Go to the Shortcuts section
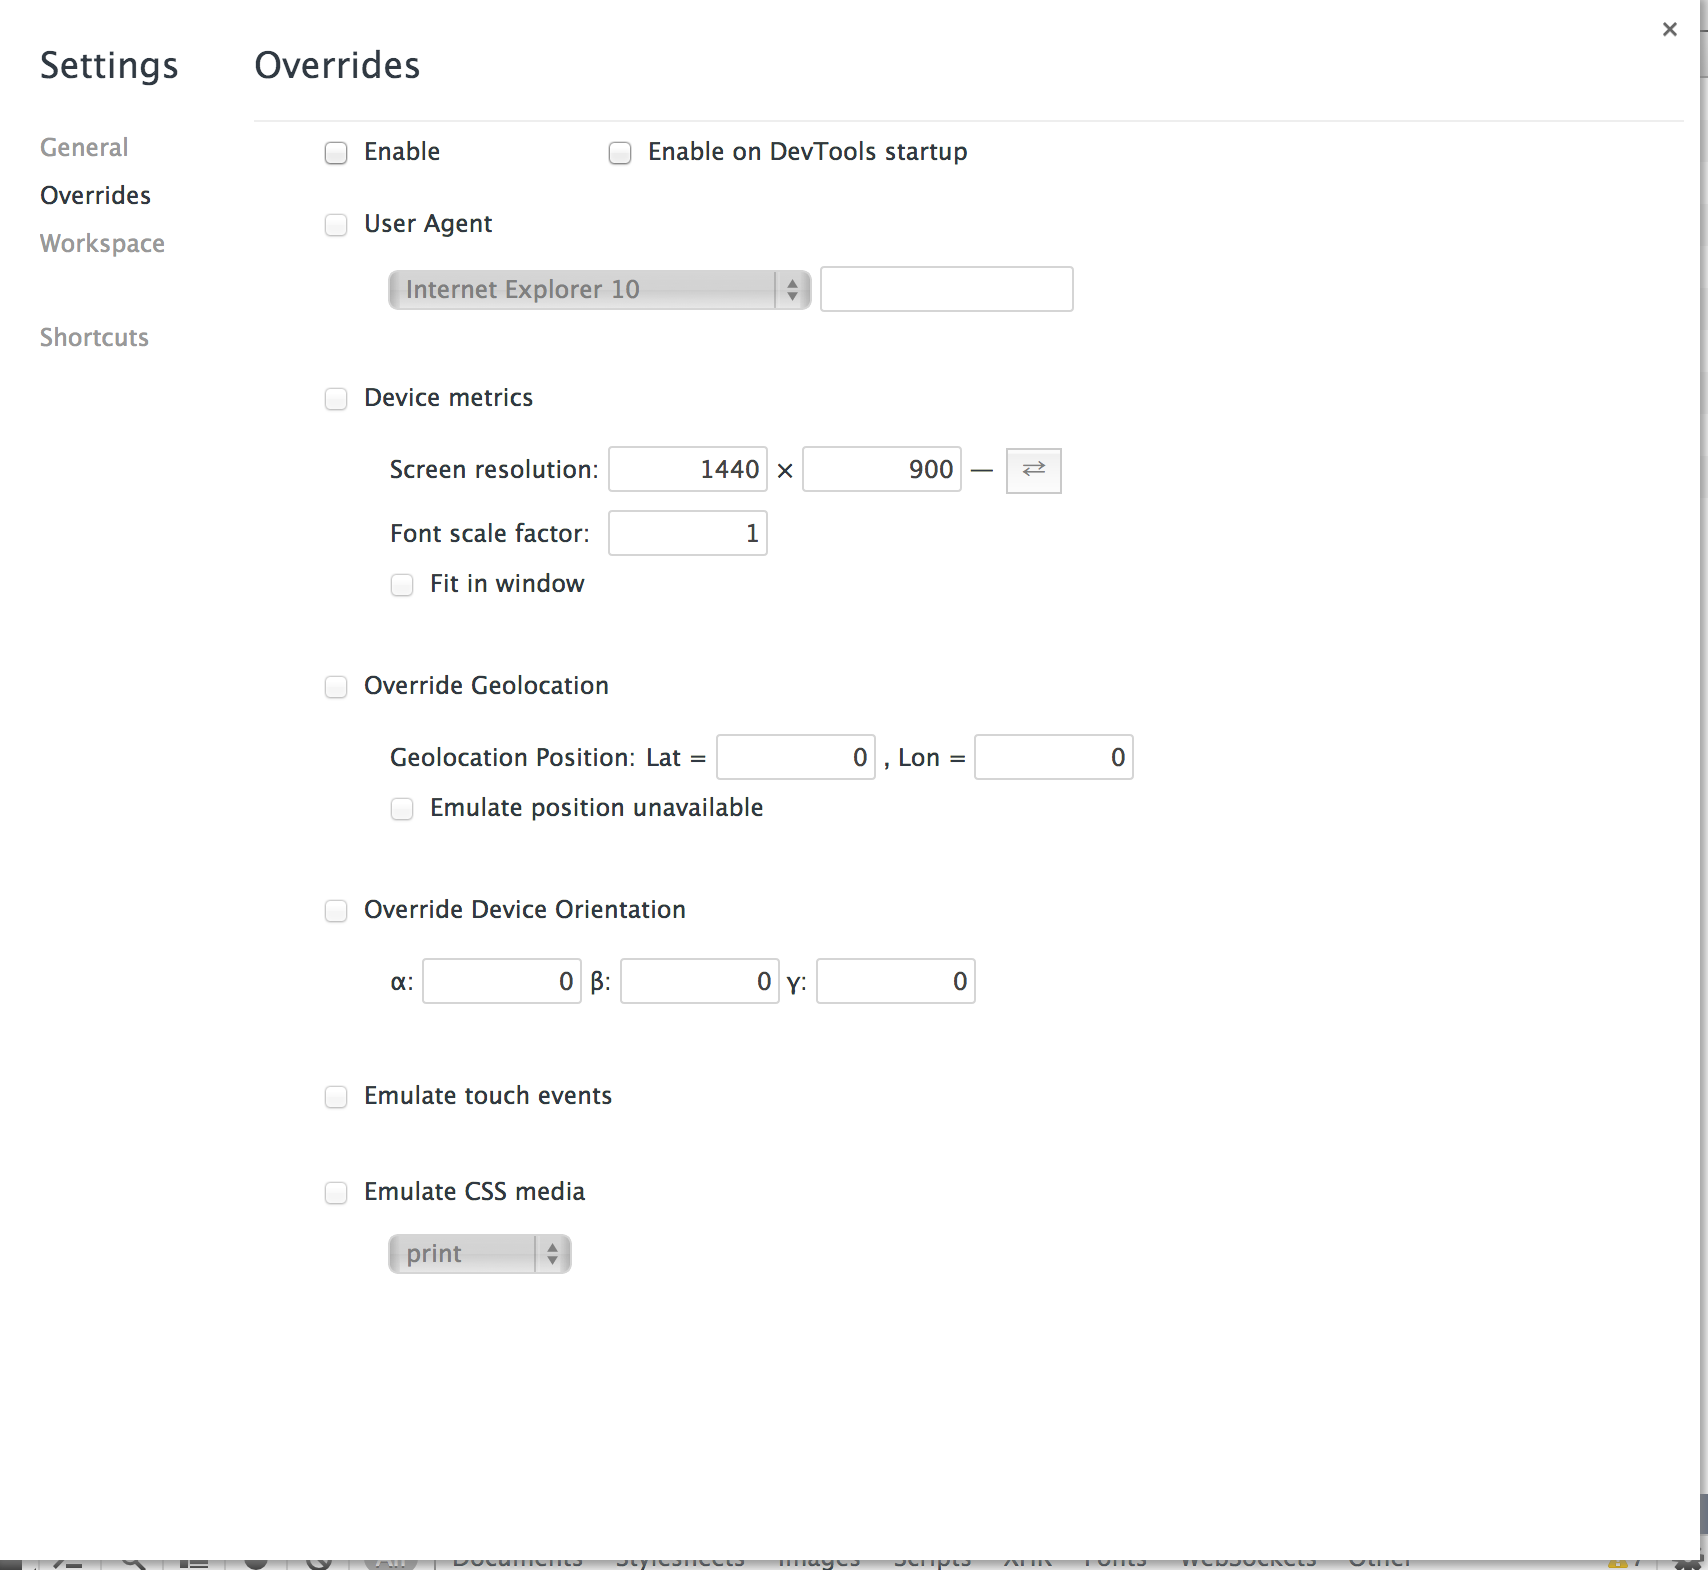 94,338
